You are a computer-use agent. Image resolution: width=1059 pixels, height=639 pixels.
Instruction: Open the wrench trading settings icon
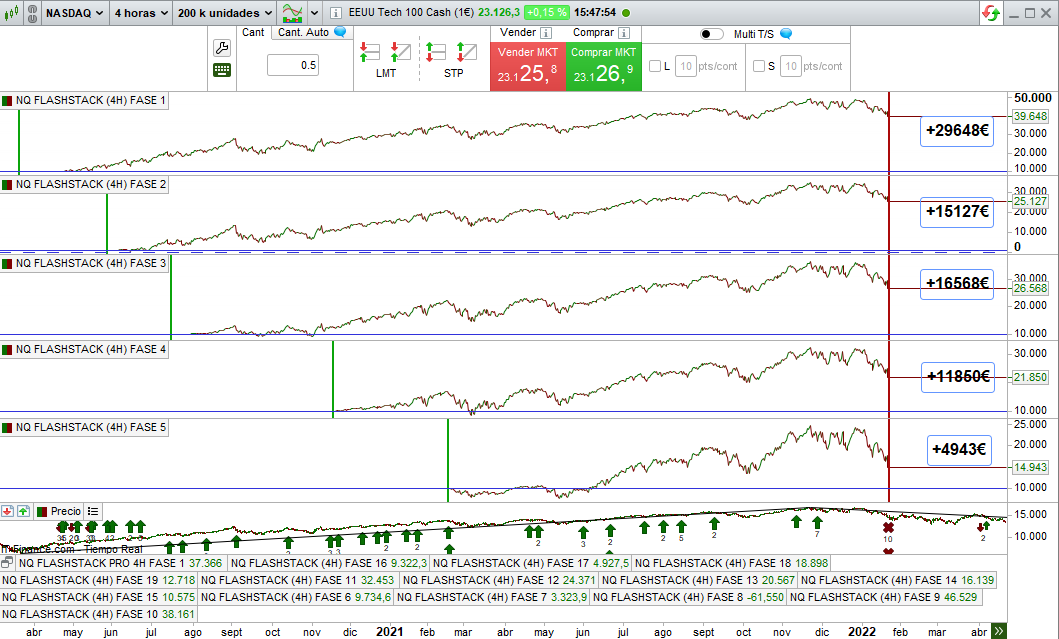pyautogui.click(x=222, y=48)
